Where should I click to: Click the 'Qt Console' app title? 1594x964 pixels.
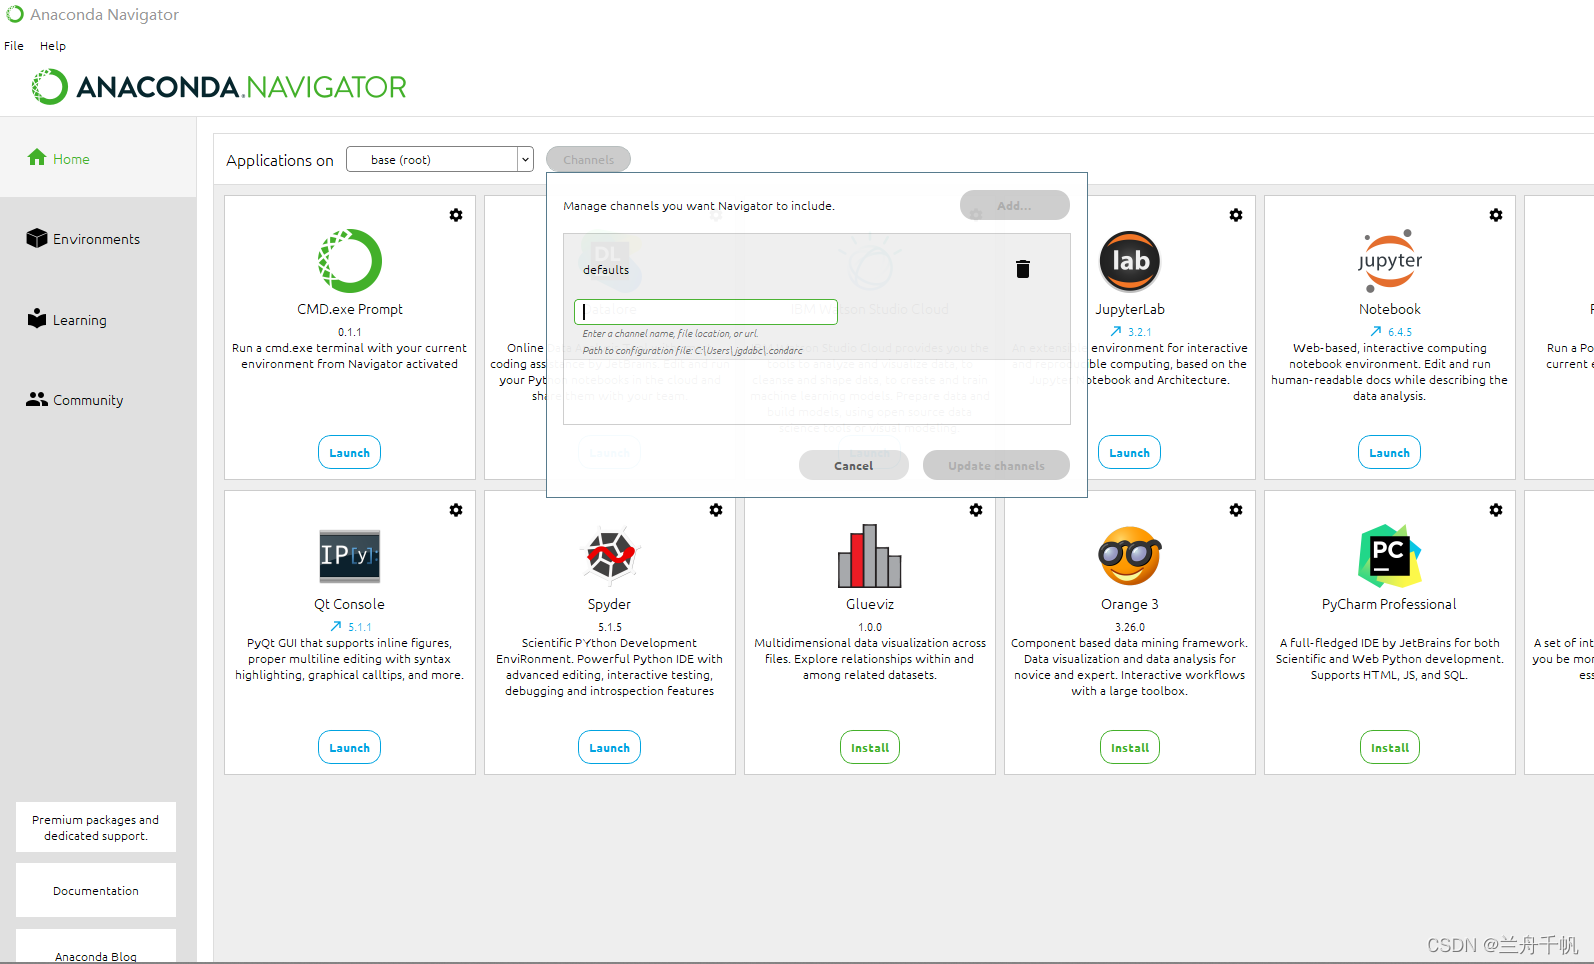click(349, 604)
